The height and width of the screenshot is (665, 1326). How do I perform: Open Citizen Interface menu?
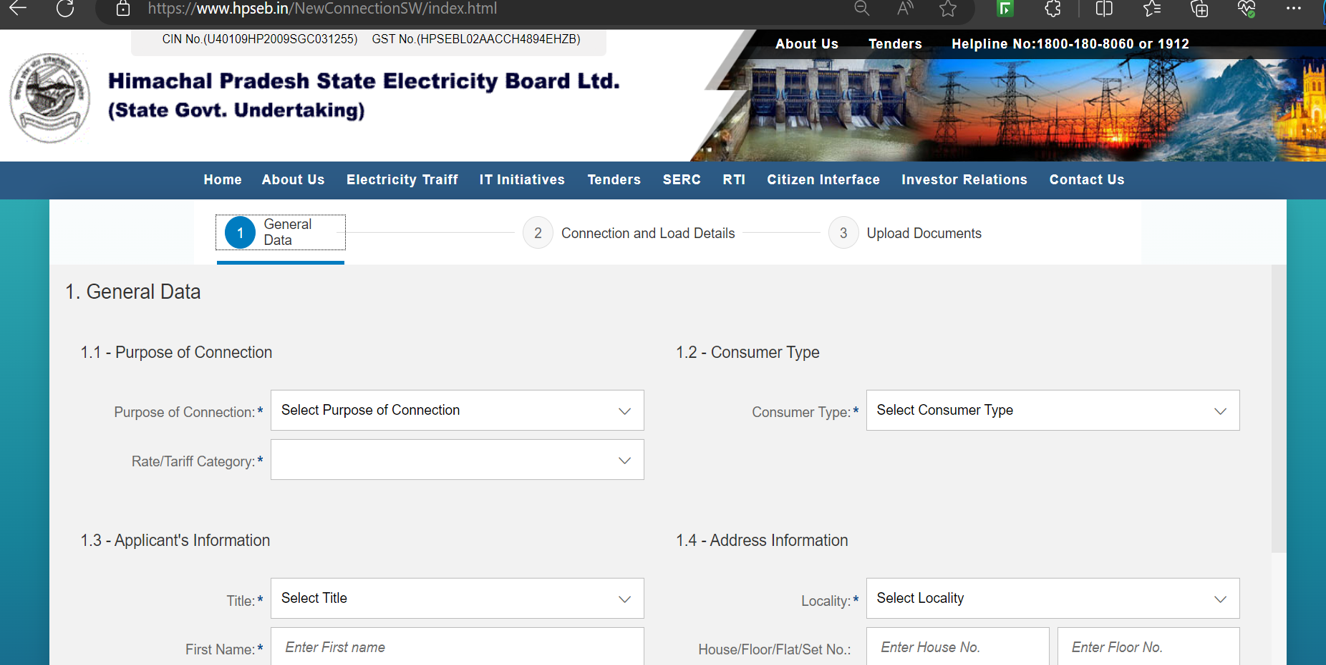823,180
